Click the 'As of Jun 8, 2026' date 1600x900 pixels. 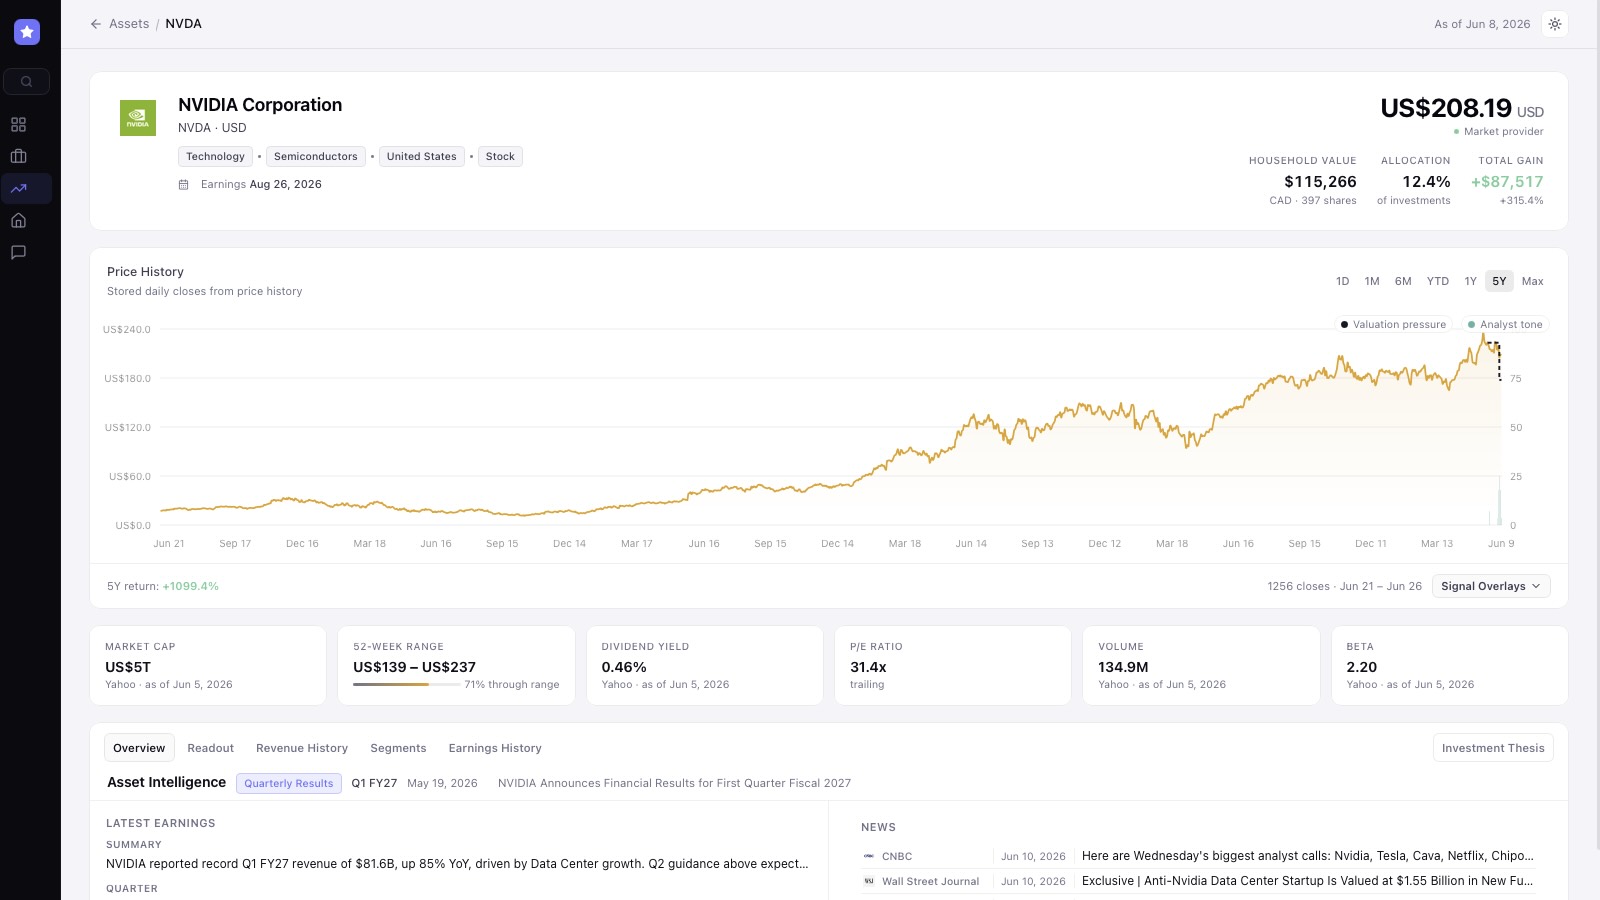click(1482, 24)
